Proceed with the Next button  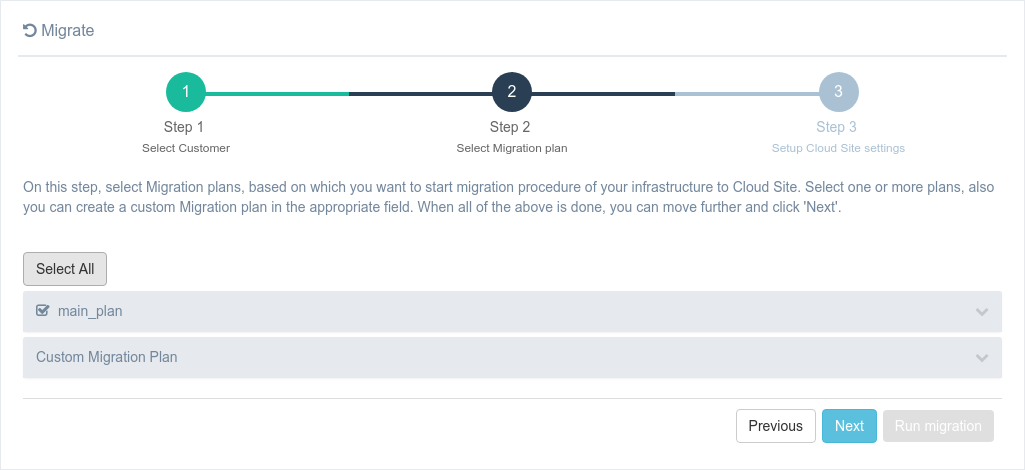(849, 426)
